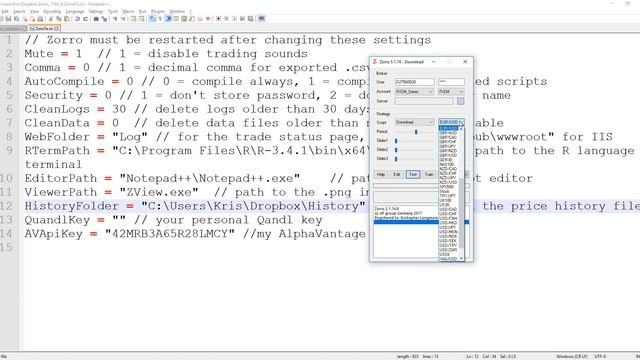Click the Slider2 handle in Zorro
The image size is (640, 360).
click(x=396, y=150)
